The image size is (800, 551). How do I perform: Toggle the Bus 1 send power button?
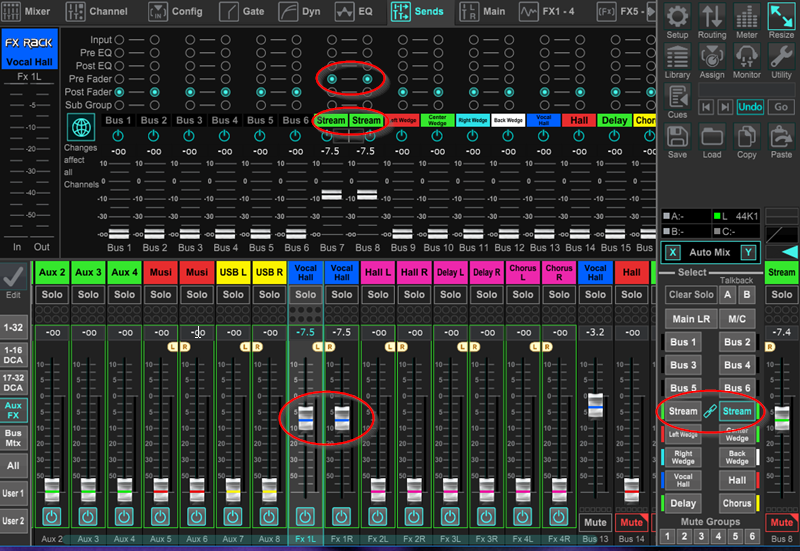119,136
